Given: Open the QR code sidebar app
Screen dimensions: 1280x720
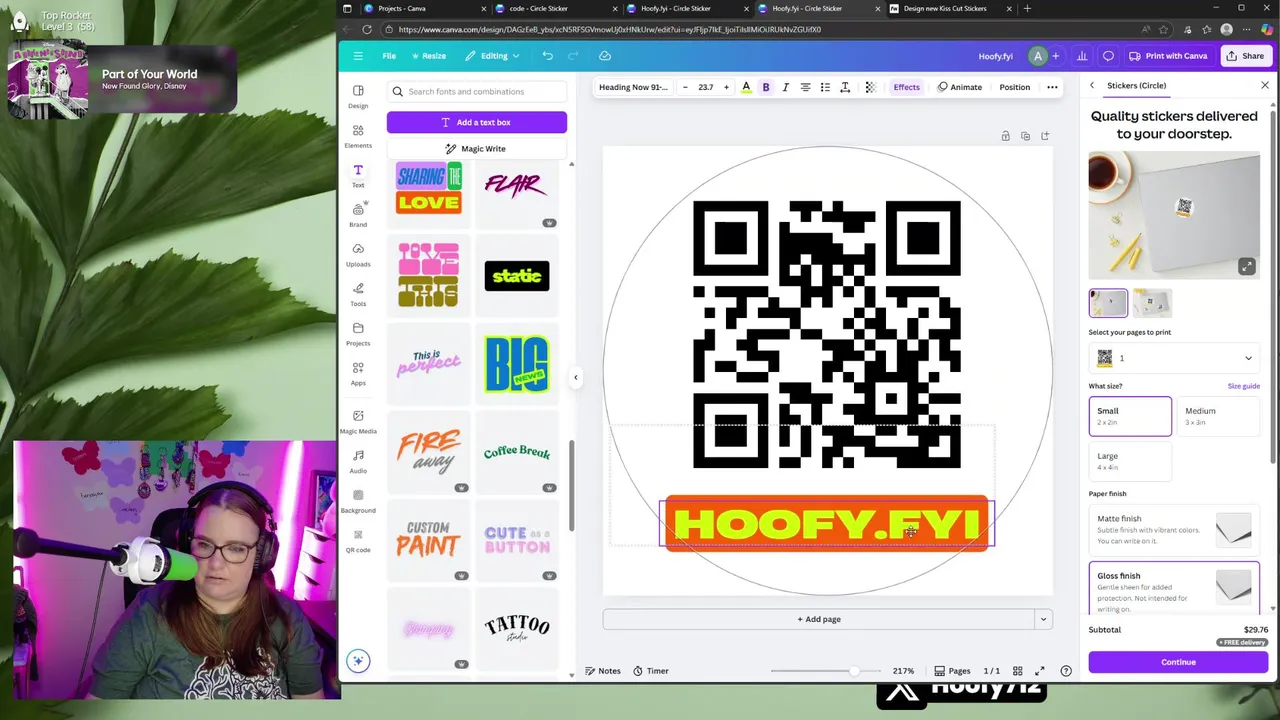Looking at the screenshot, I should pos(358,540).
